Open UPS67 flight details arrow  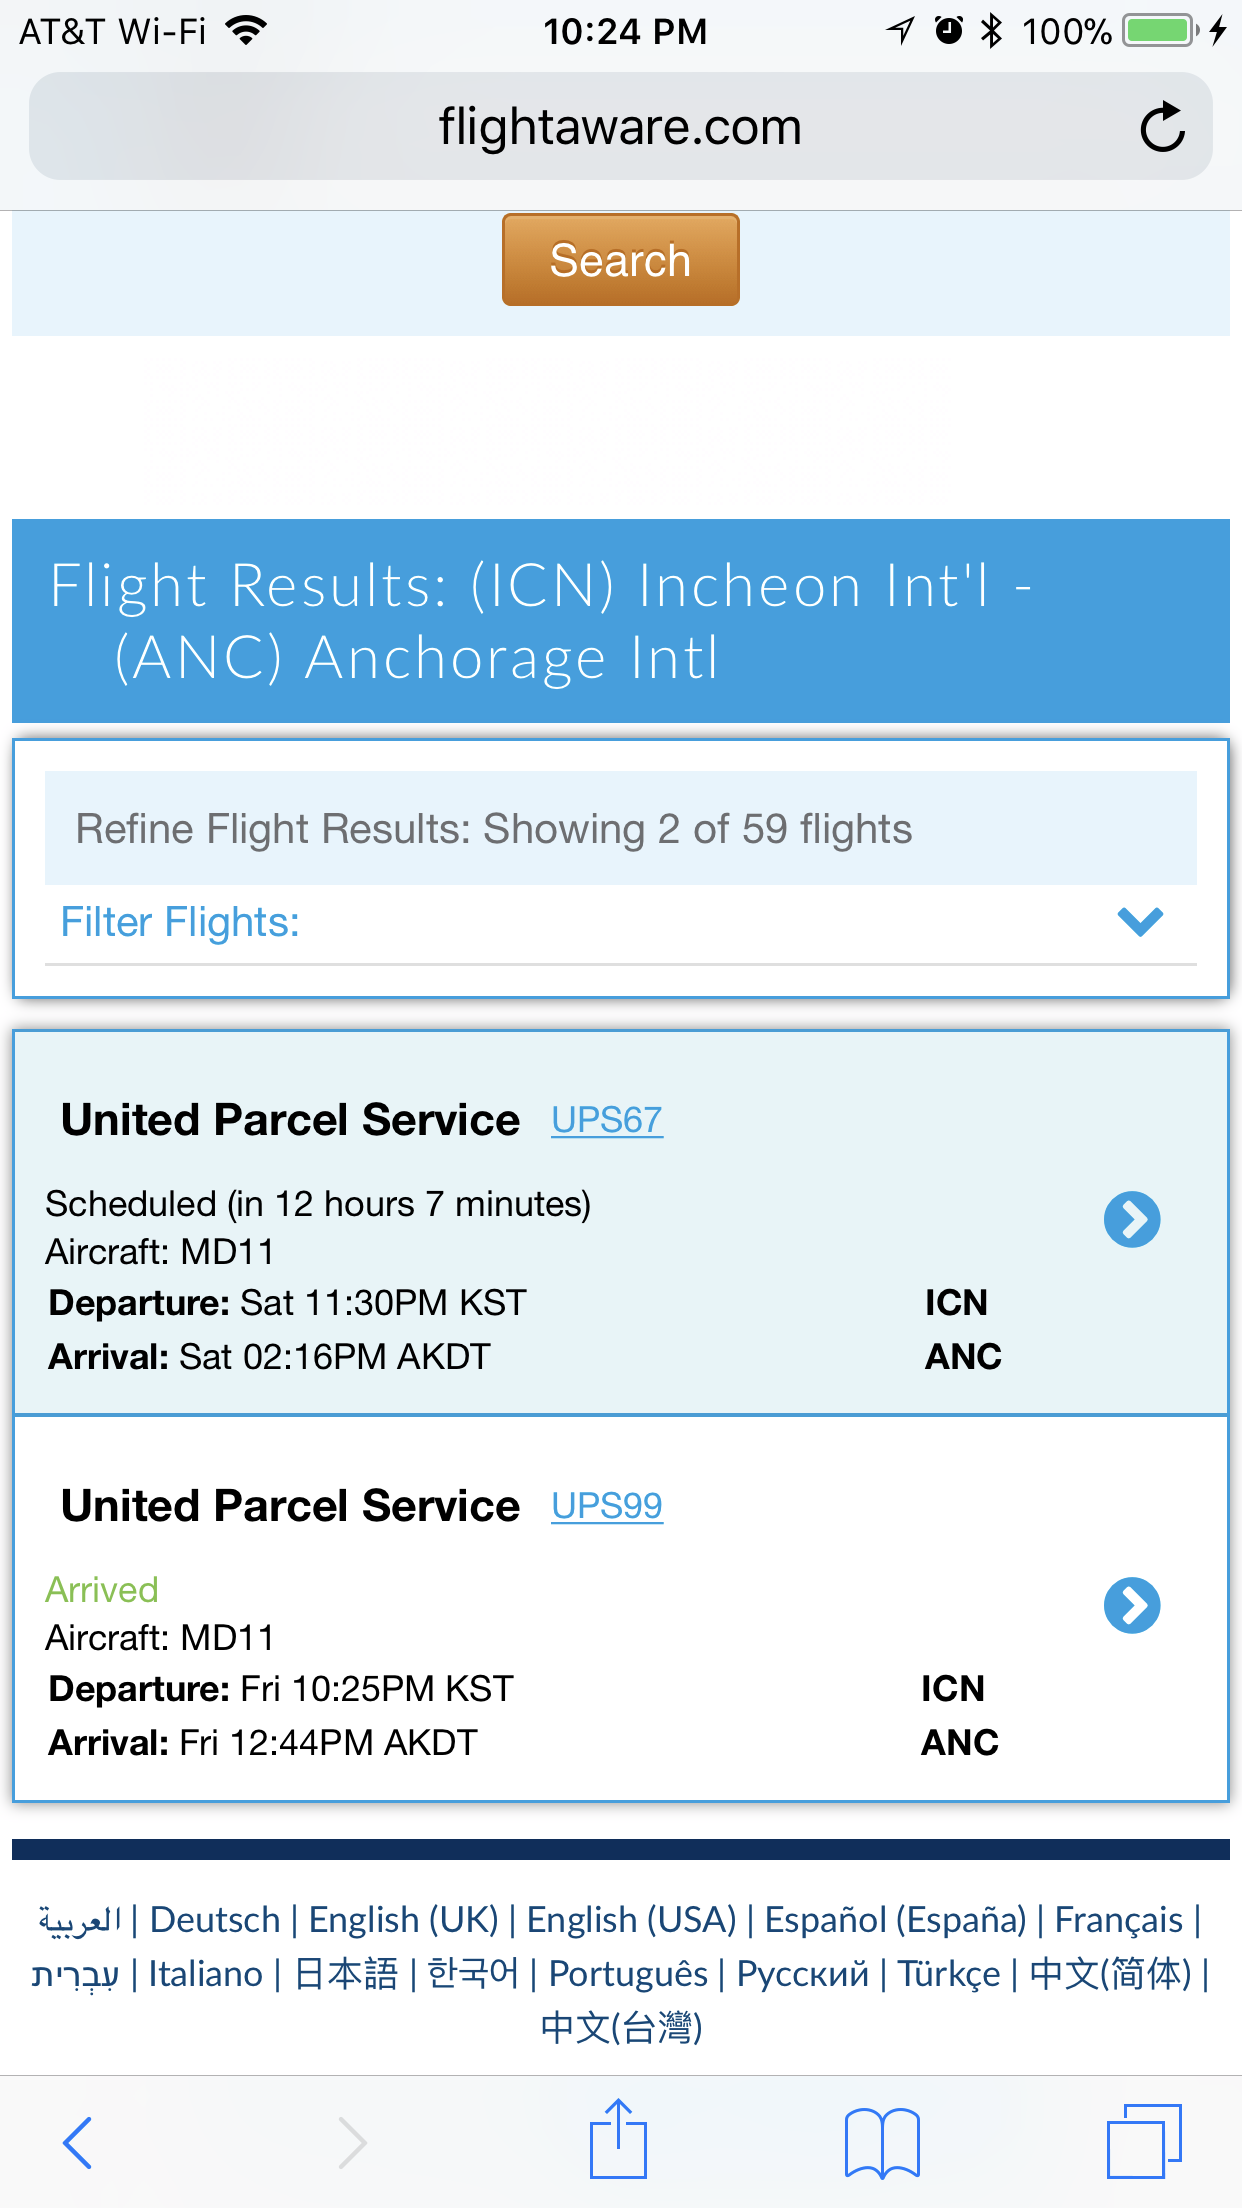(x=1132, y=1220)
